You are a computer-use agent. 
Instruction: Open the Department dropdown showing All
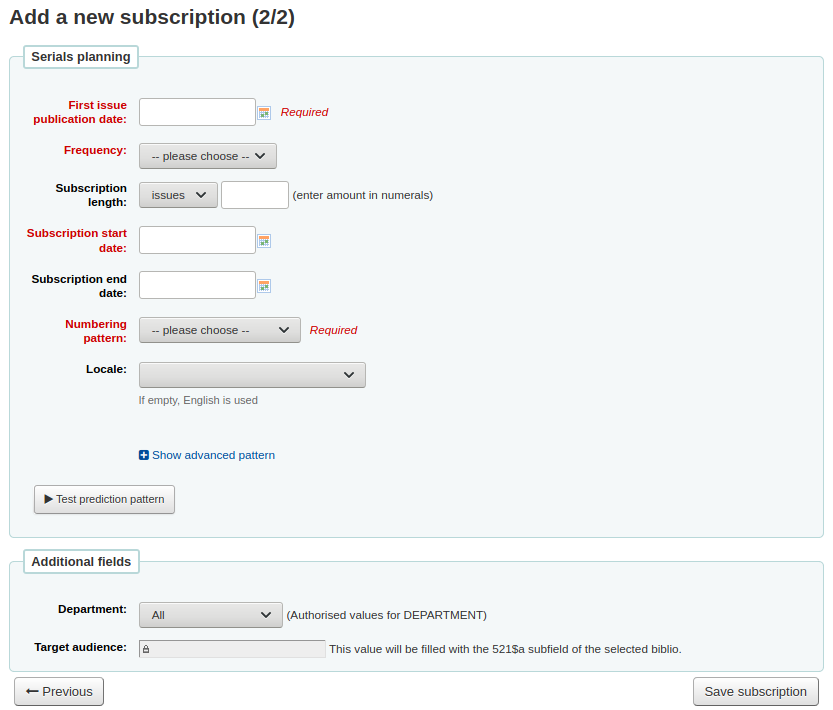coord(210,614)
